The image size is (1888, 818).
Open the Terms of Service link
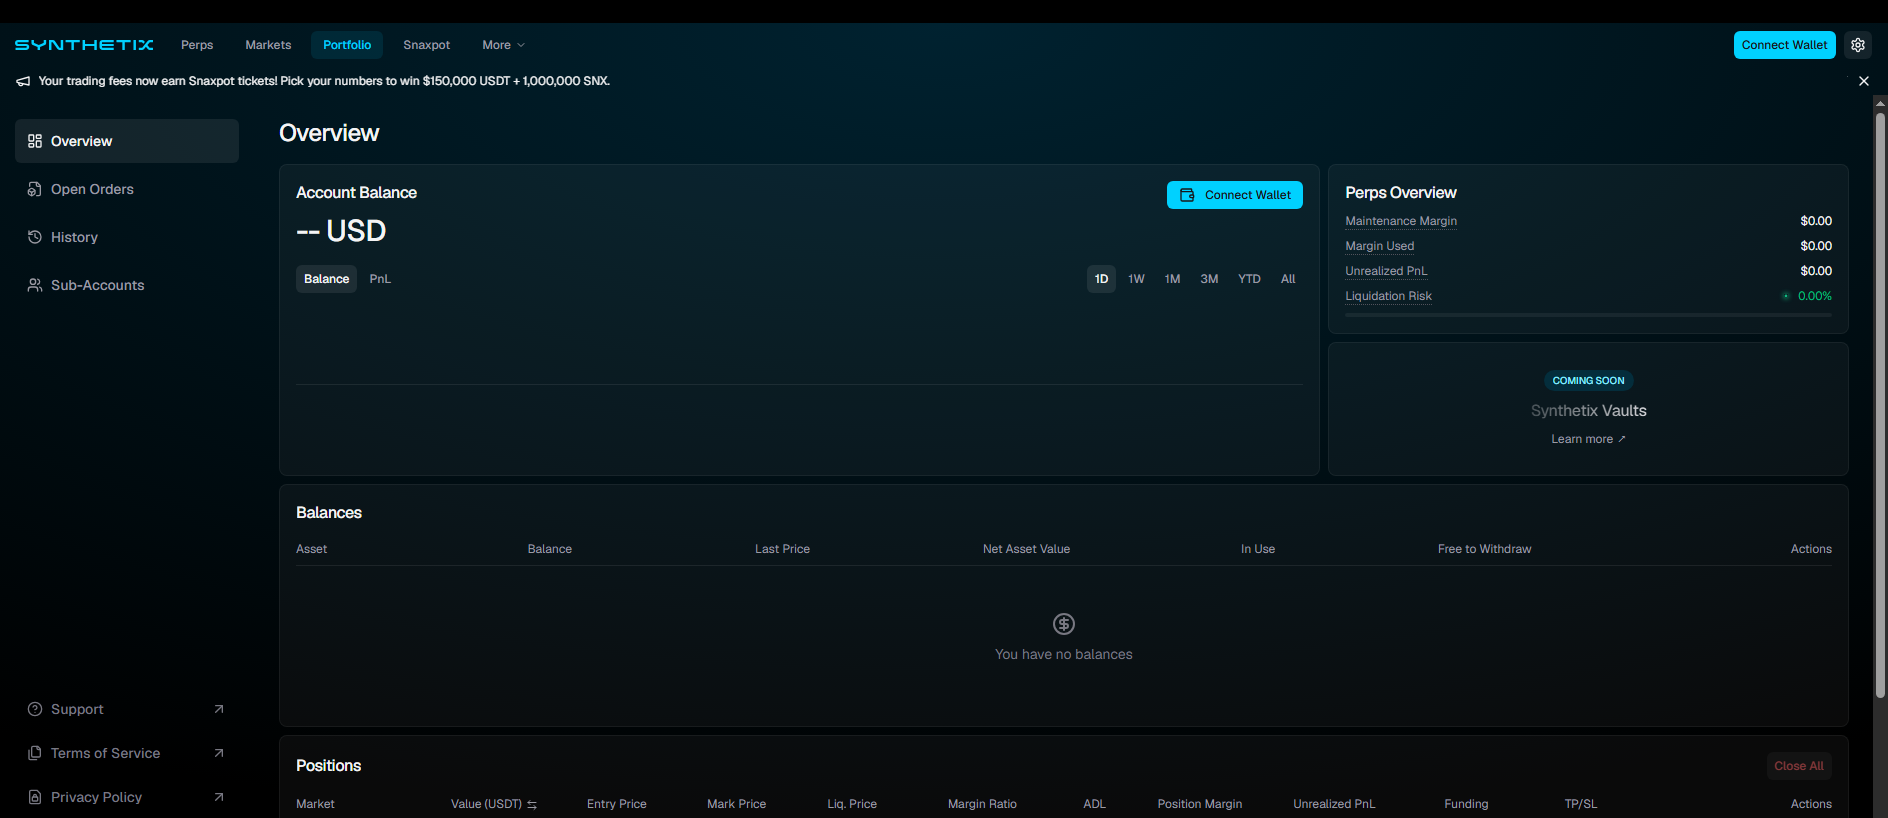click(x=127, y=753)
